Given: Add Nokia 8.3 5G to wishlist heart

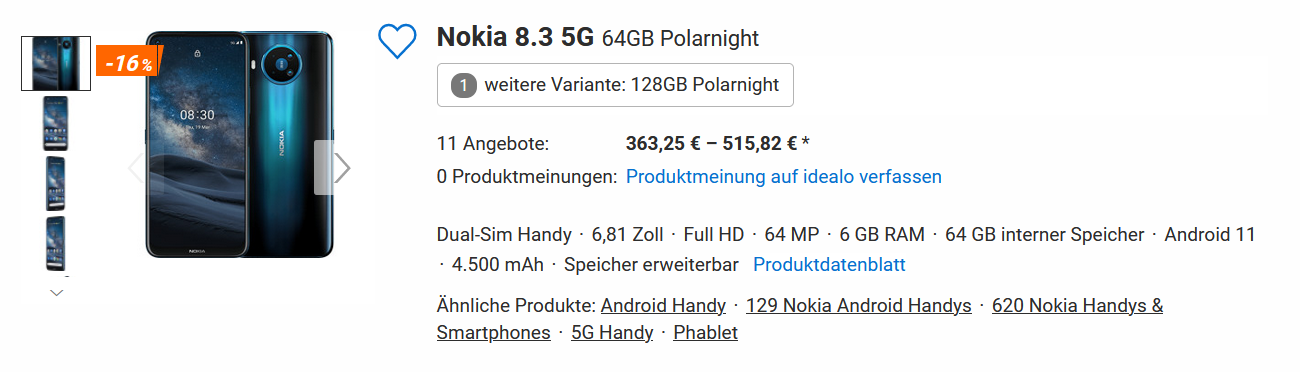Looking at the screenshot, I should (397, 40).
